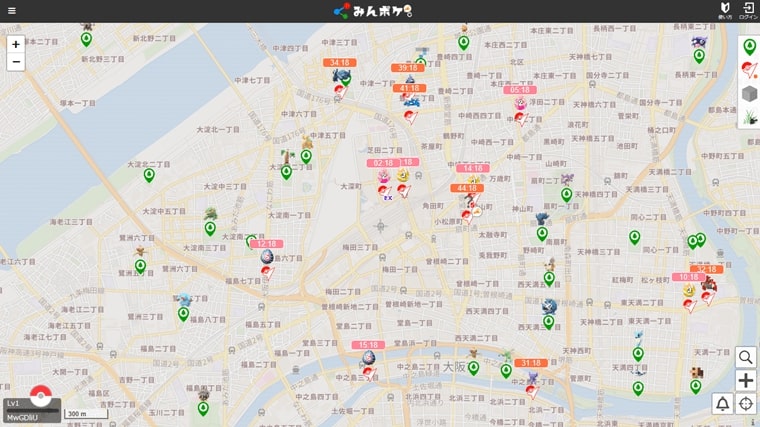760x427 pixels.
Task: Click the 大阪 station label
Action: point(454,367)
